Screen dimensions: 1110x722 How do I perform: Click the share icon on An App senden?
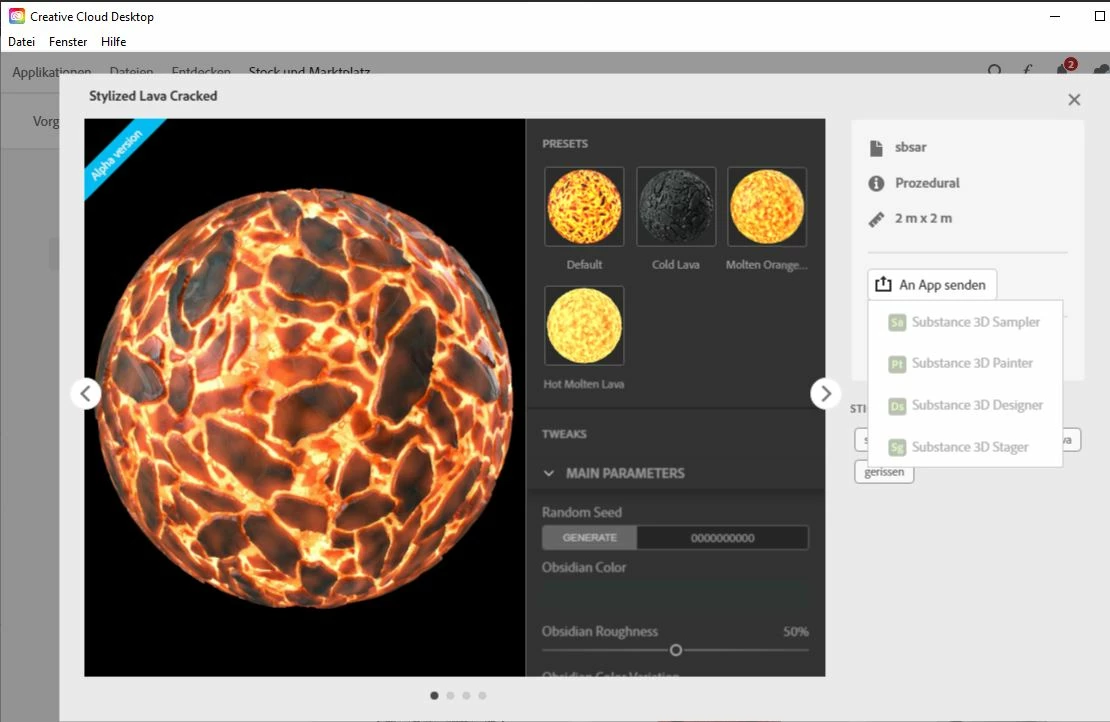click(883, 284)
